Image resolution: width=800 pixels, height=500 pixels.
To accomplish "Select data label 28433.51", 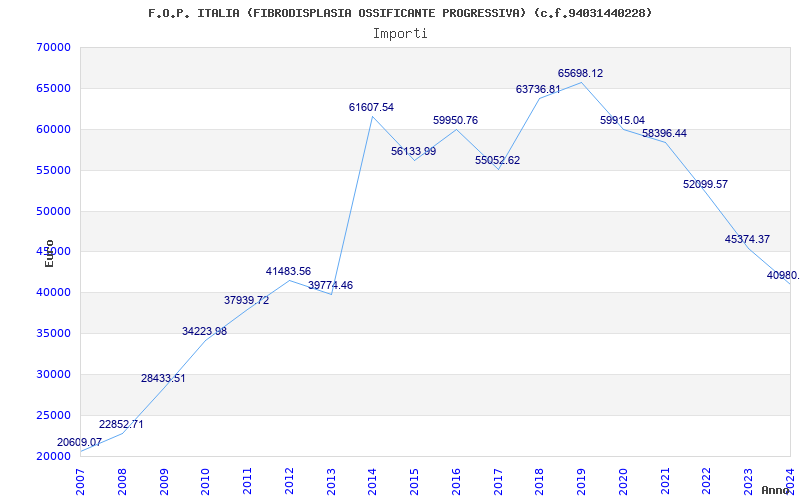I will (163, 378).
